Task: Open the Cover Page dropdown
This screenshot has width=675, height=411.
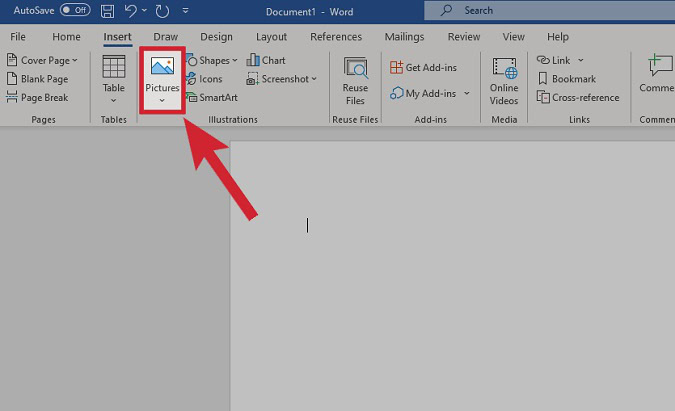Action: coord(75,60)
